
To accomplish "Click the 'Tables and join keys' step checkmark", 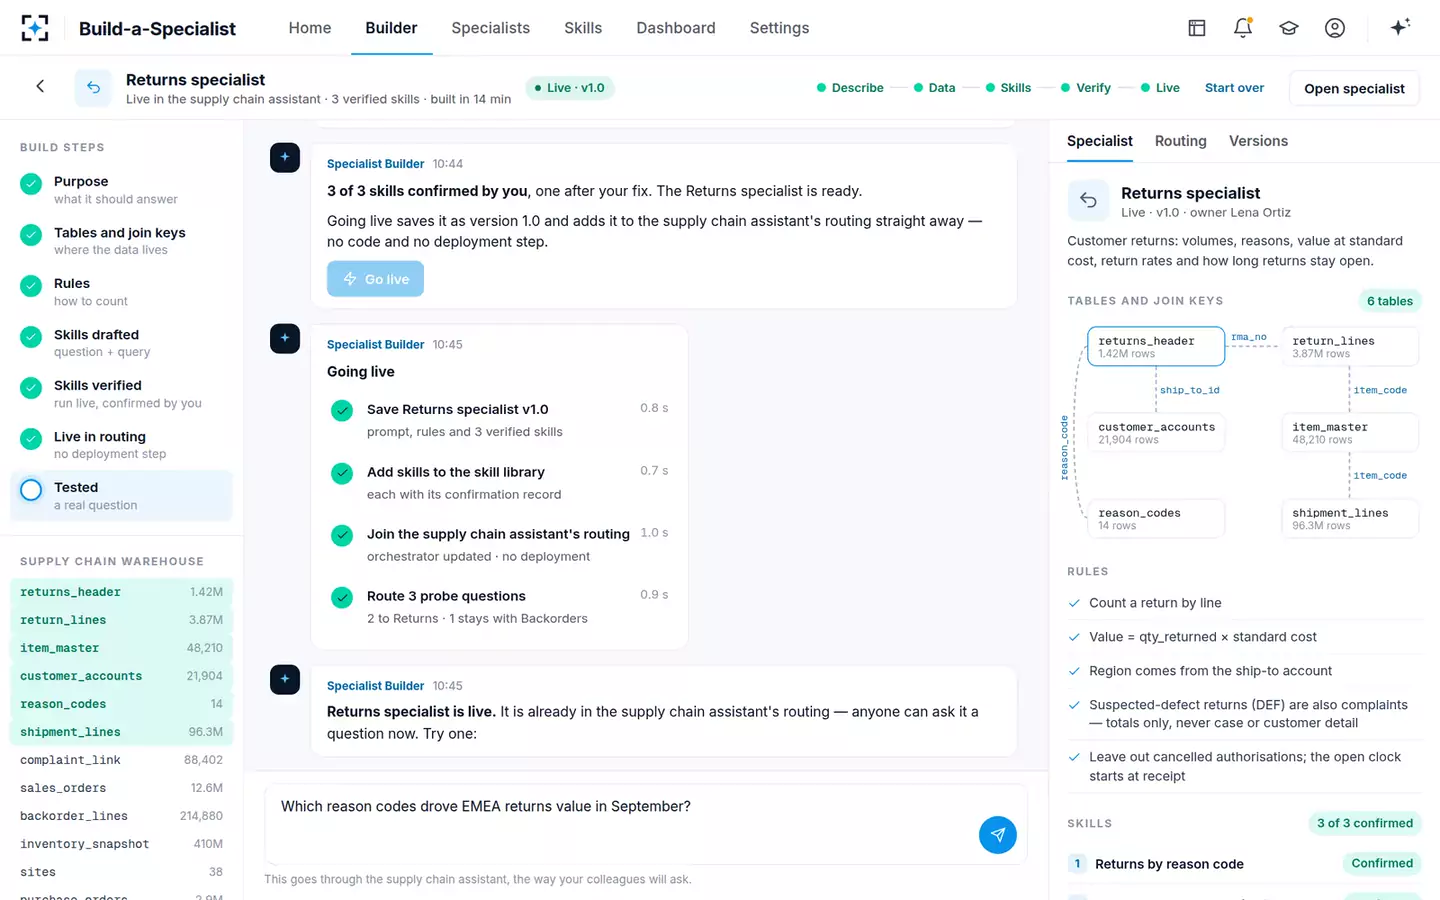I will coord(31,234).
